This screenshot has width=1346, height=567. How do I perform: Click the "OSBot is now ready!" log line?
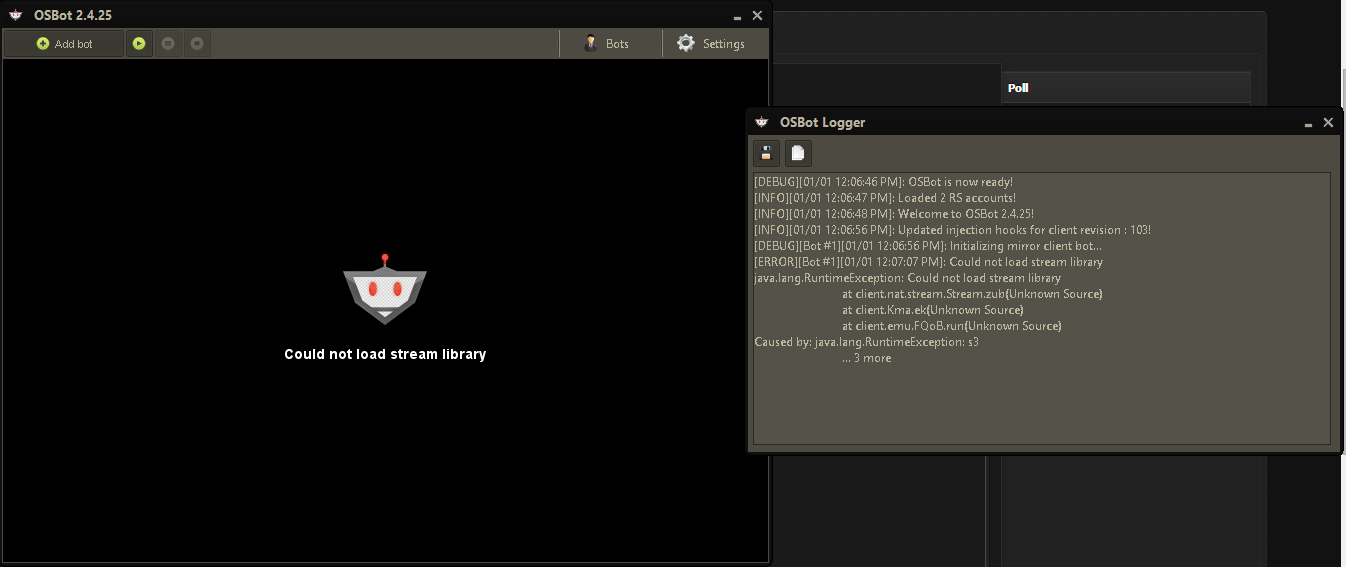(883, 182)
